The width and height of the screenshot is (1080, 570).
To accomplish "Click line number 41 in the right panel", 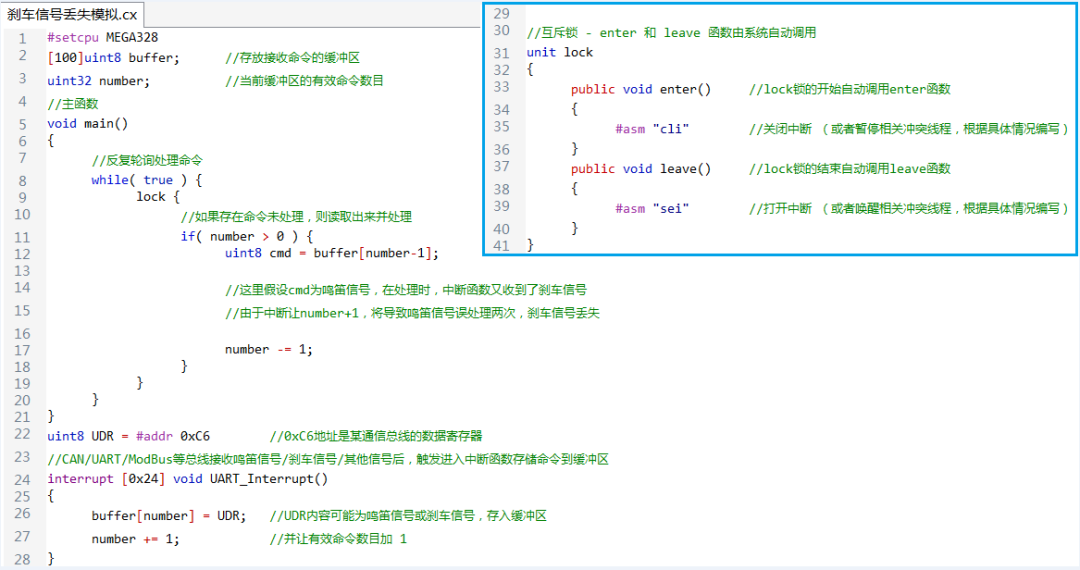I will click(x=501, y=246).
